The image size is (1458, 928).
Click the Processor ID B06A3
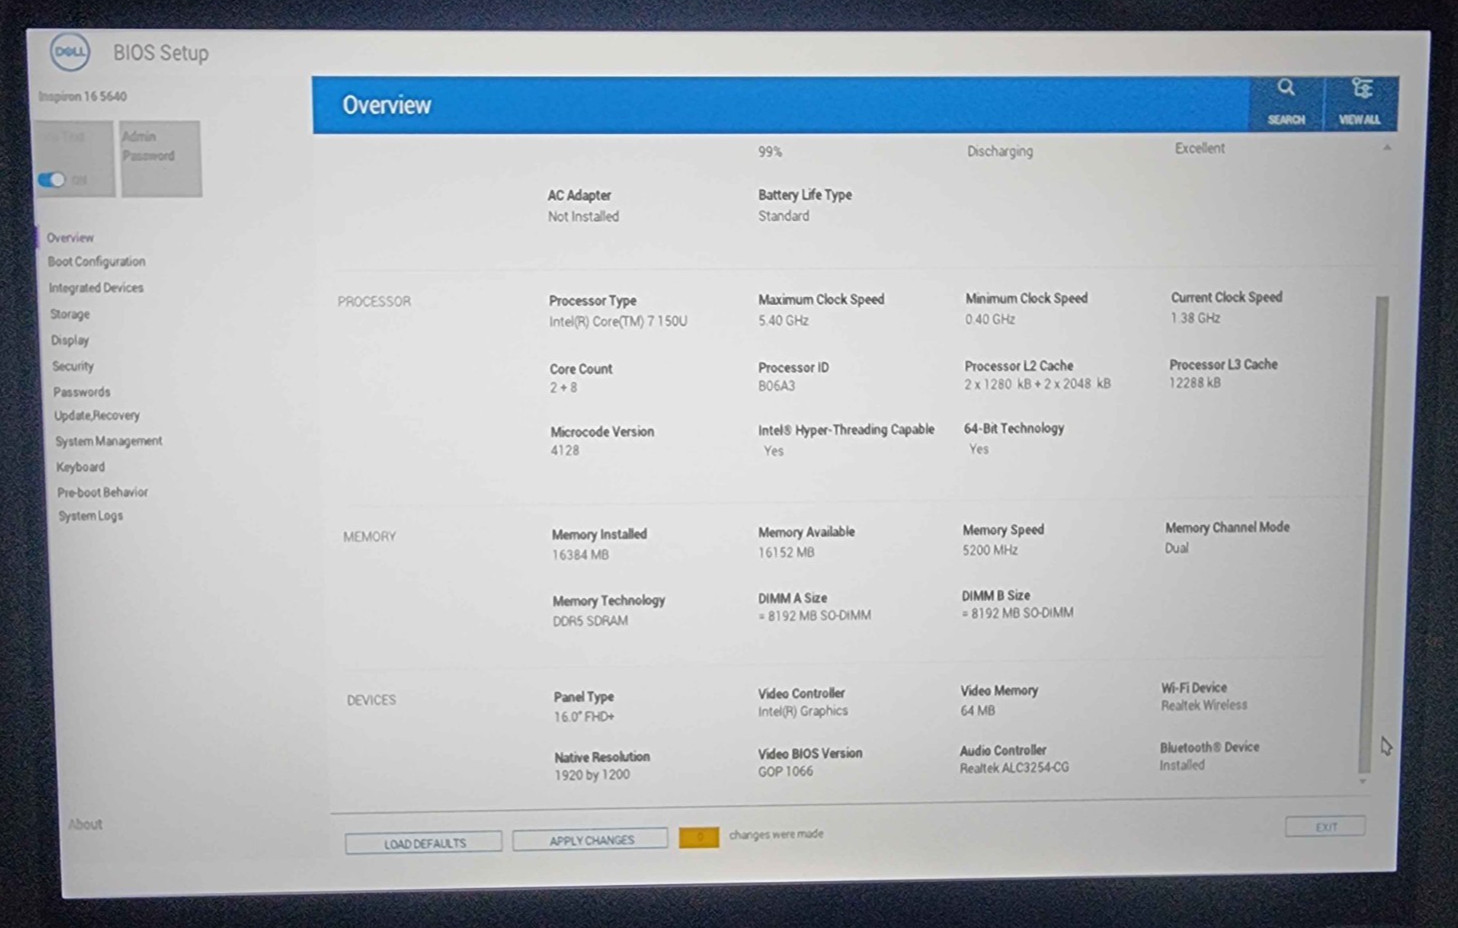tap(777, 385)
